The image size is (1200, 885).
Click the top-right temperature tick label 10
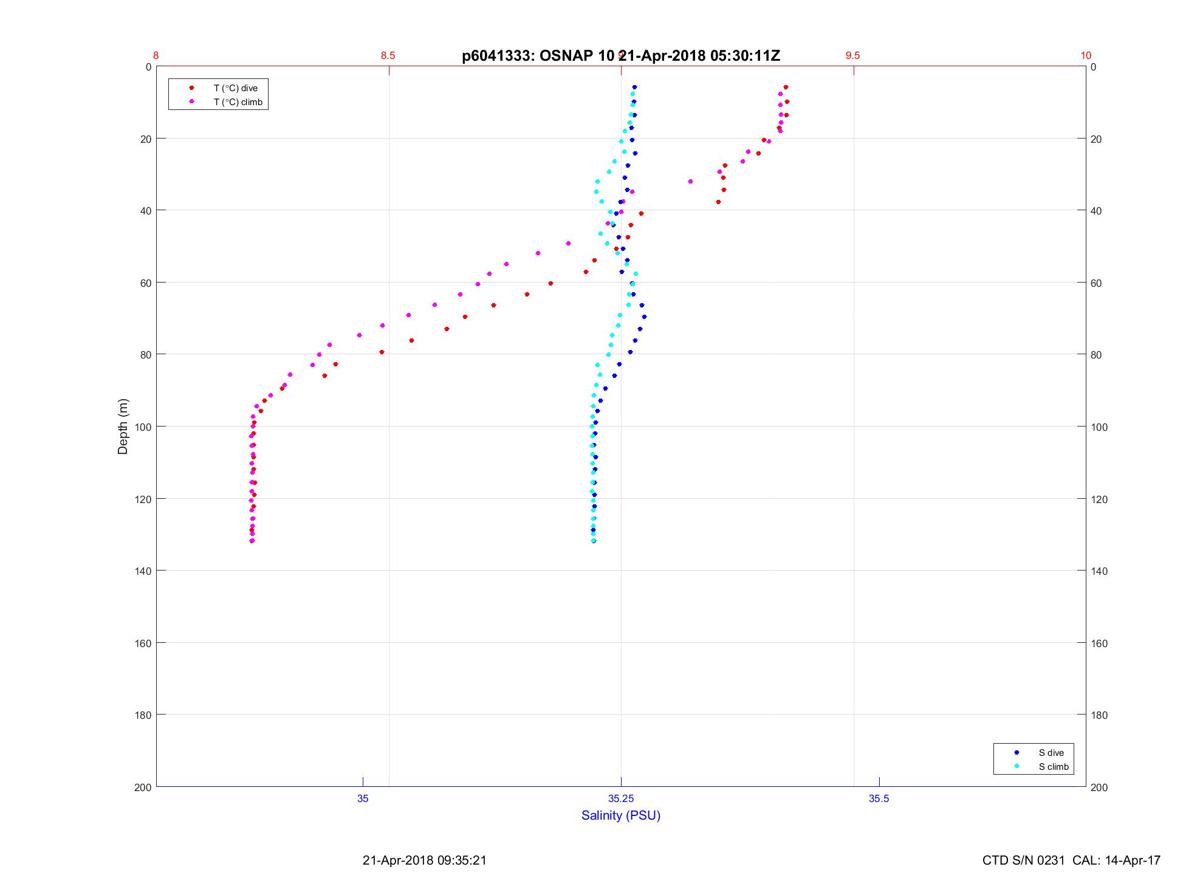1086,55
